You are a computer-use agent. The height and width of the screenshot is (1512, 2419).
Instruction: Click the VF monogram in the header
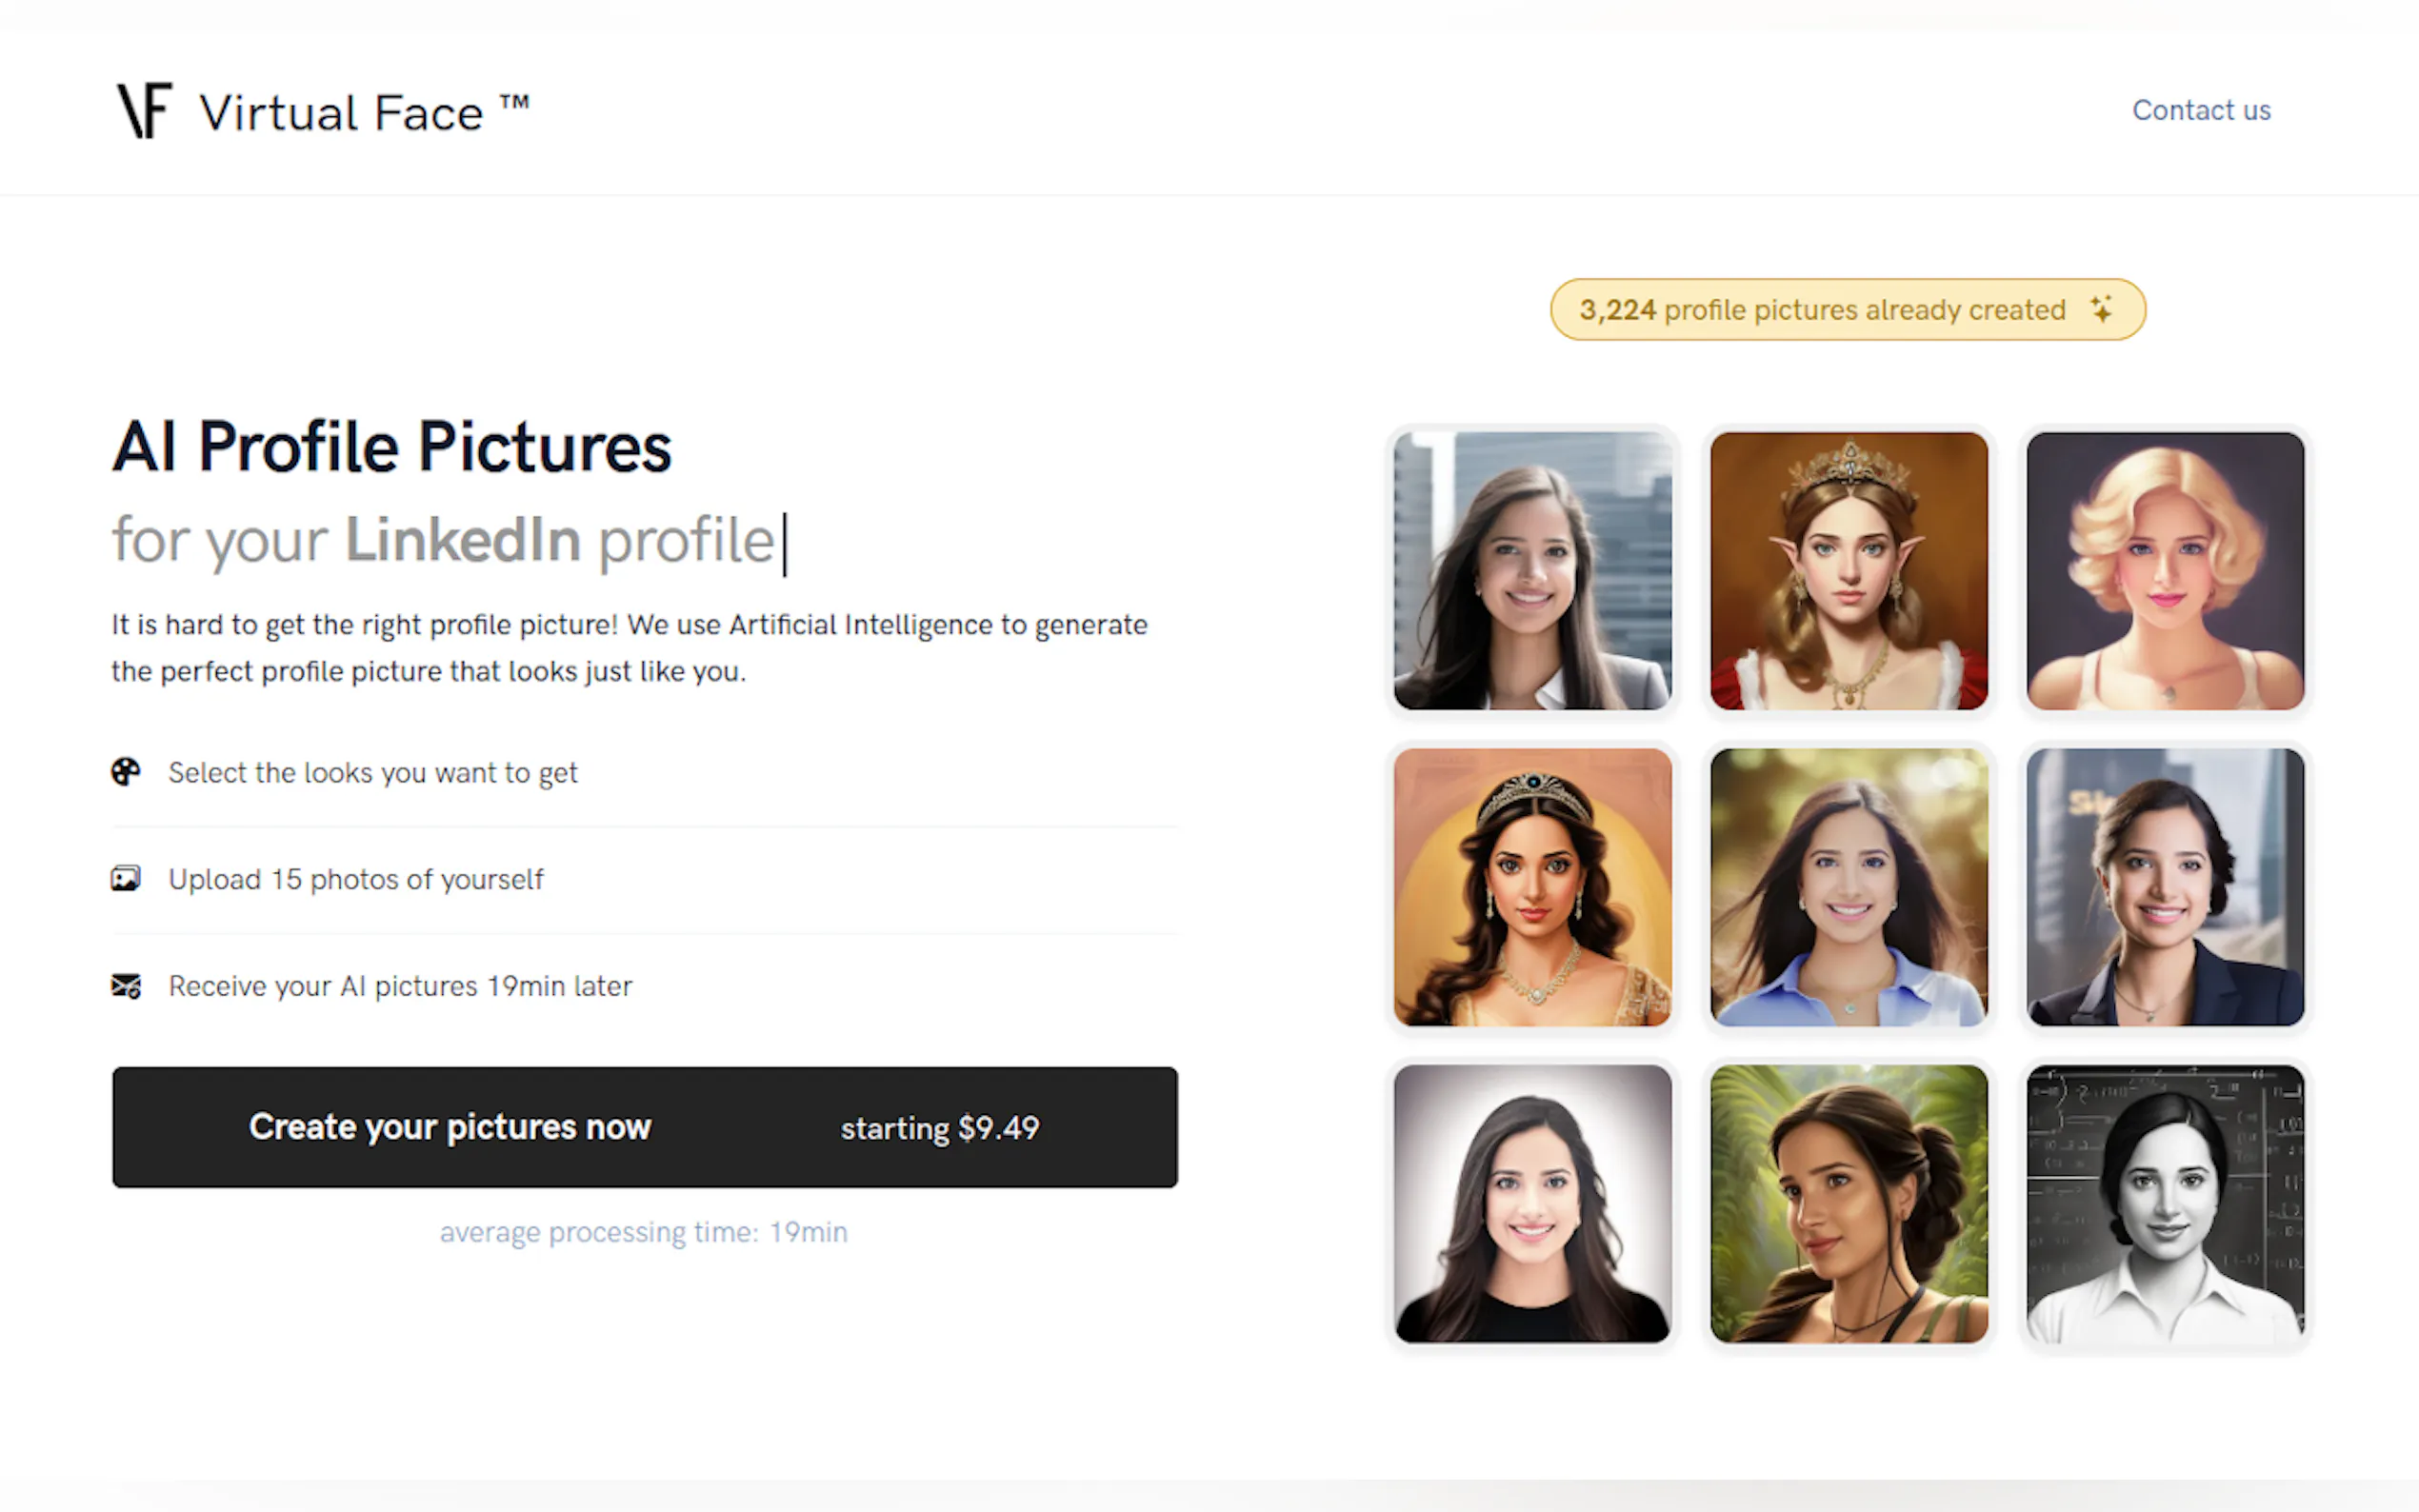point(146,111)
